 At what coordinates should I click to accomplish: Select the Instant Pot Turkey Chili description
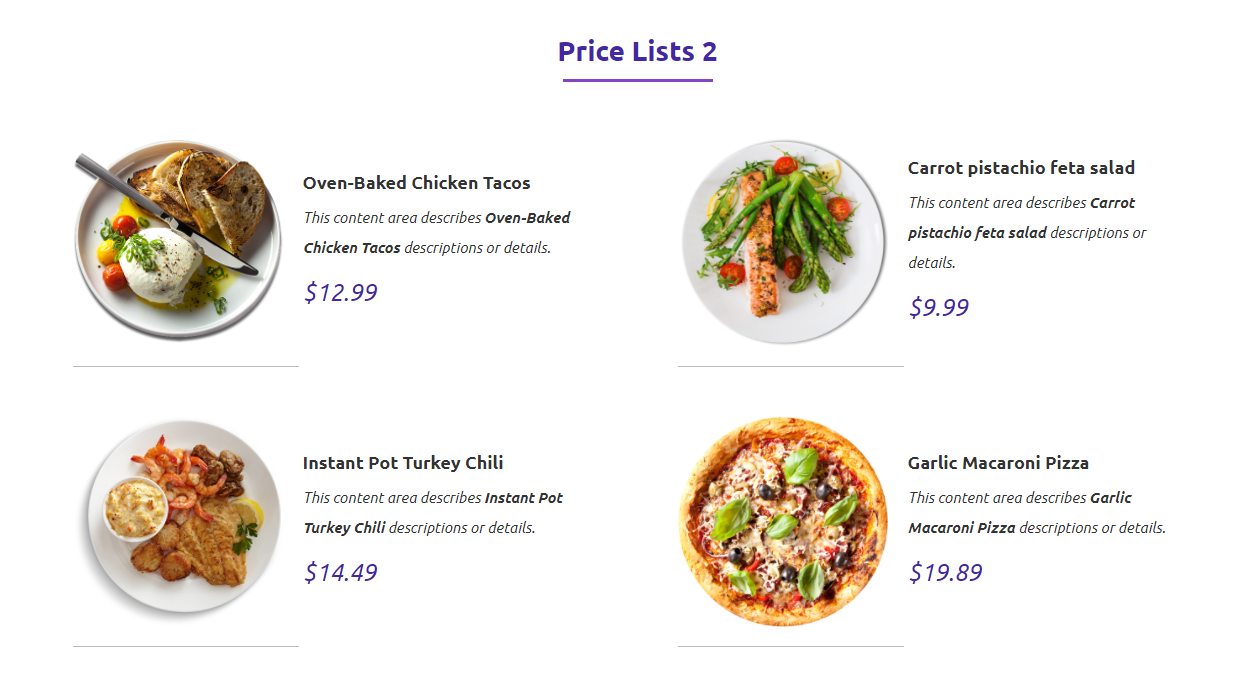click(434, 513)
